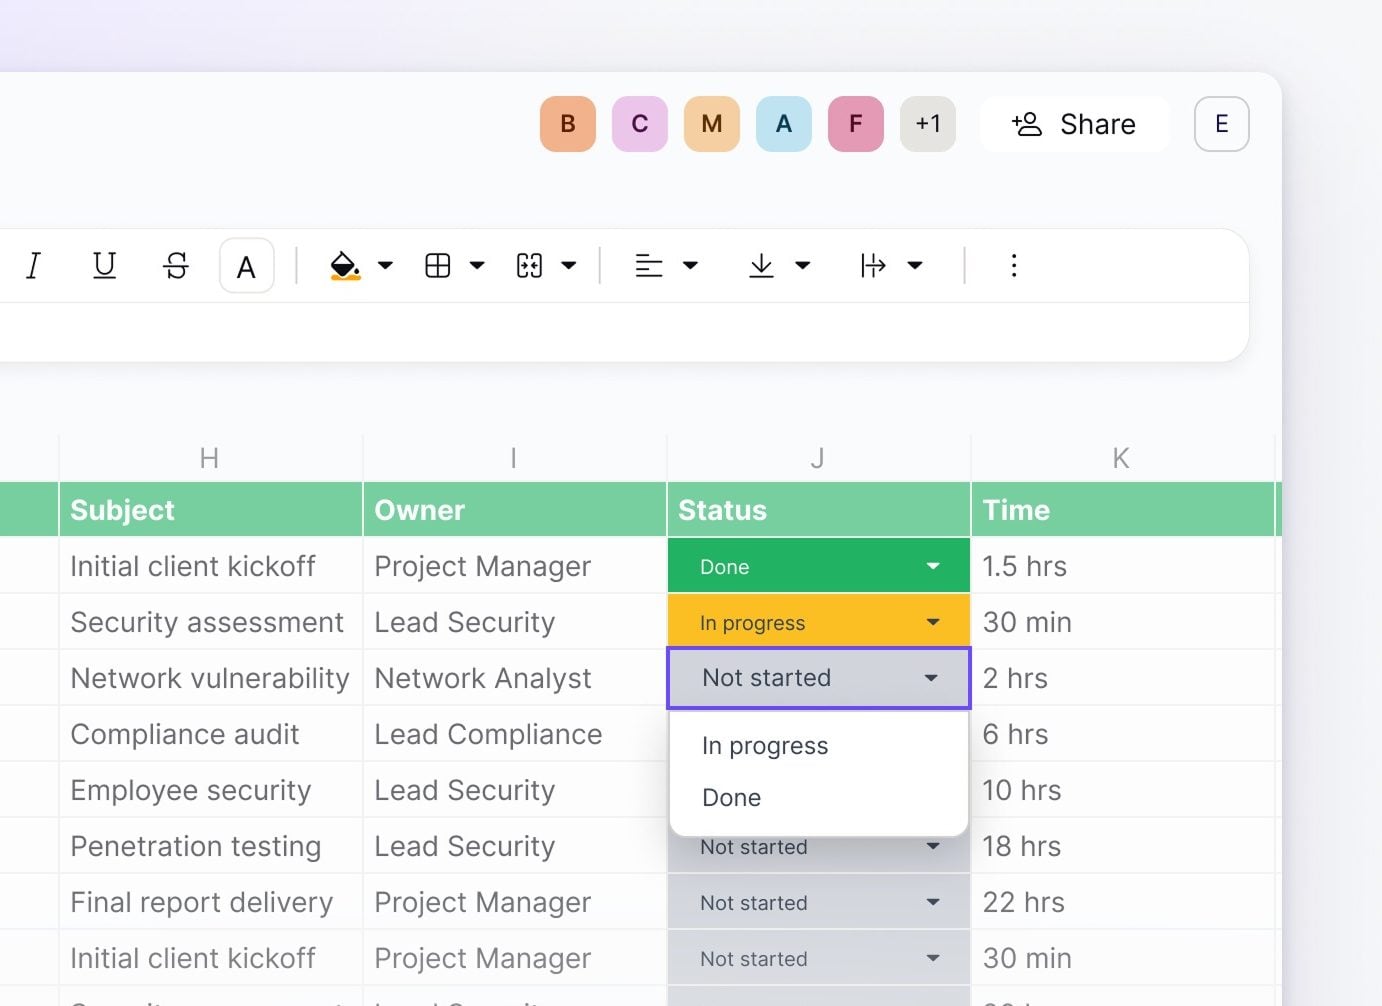
Task: Open the horizontal align dropdown arrow
Action: click(x=692, y=265)
